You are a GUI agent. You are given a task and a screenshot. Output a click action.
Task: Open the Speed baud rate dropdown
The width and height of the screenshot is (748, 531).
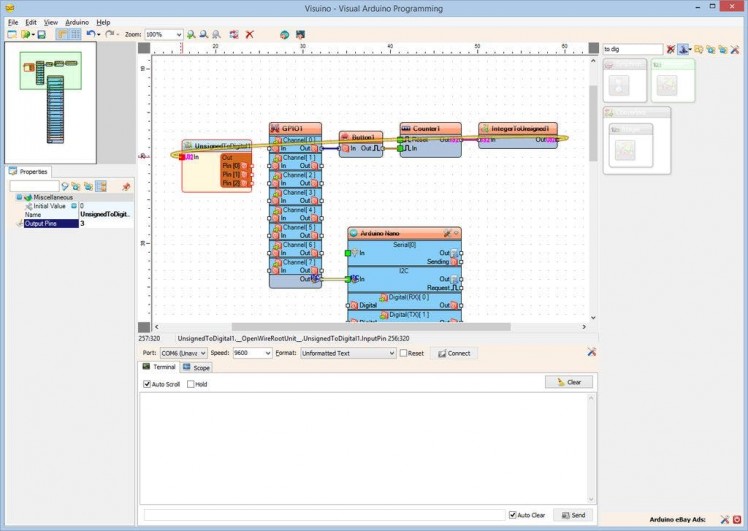coord(267,353)
